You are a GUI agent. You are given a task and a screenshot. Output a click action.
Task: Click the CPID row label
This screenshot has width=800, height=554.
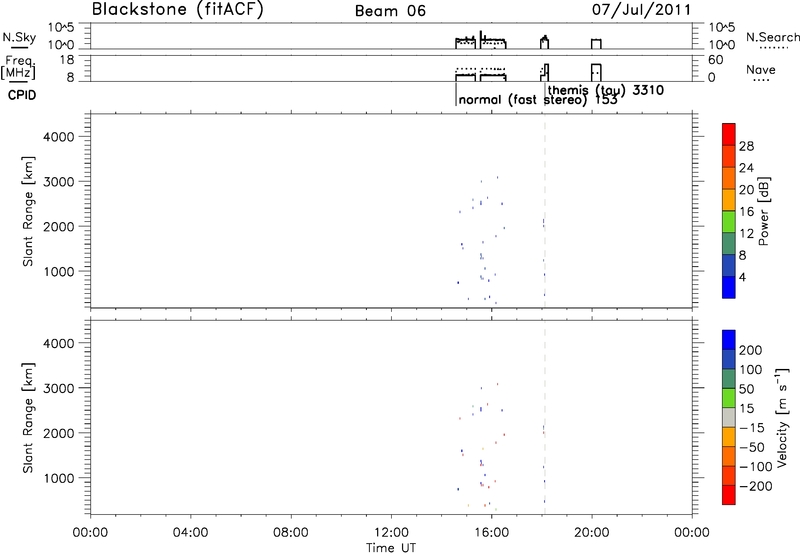point(22,95)
